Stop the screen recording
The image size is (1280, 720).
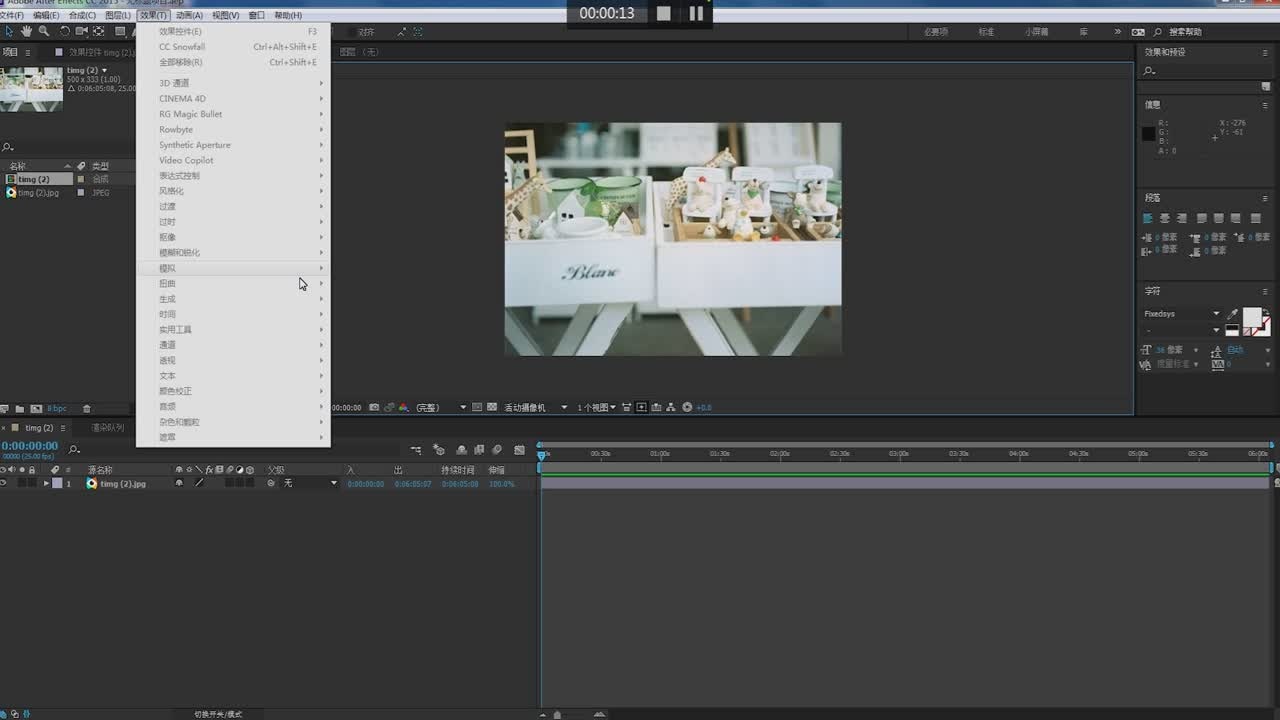[664, 13]
